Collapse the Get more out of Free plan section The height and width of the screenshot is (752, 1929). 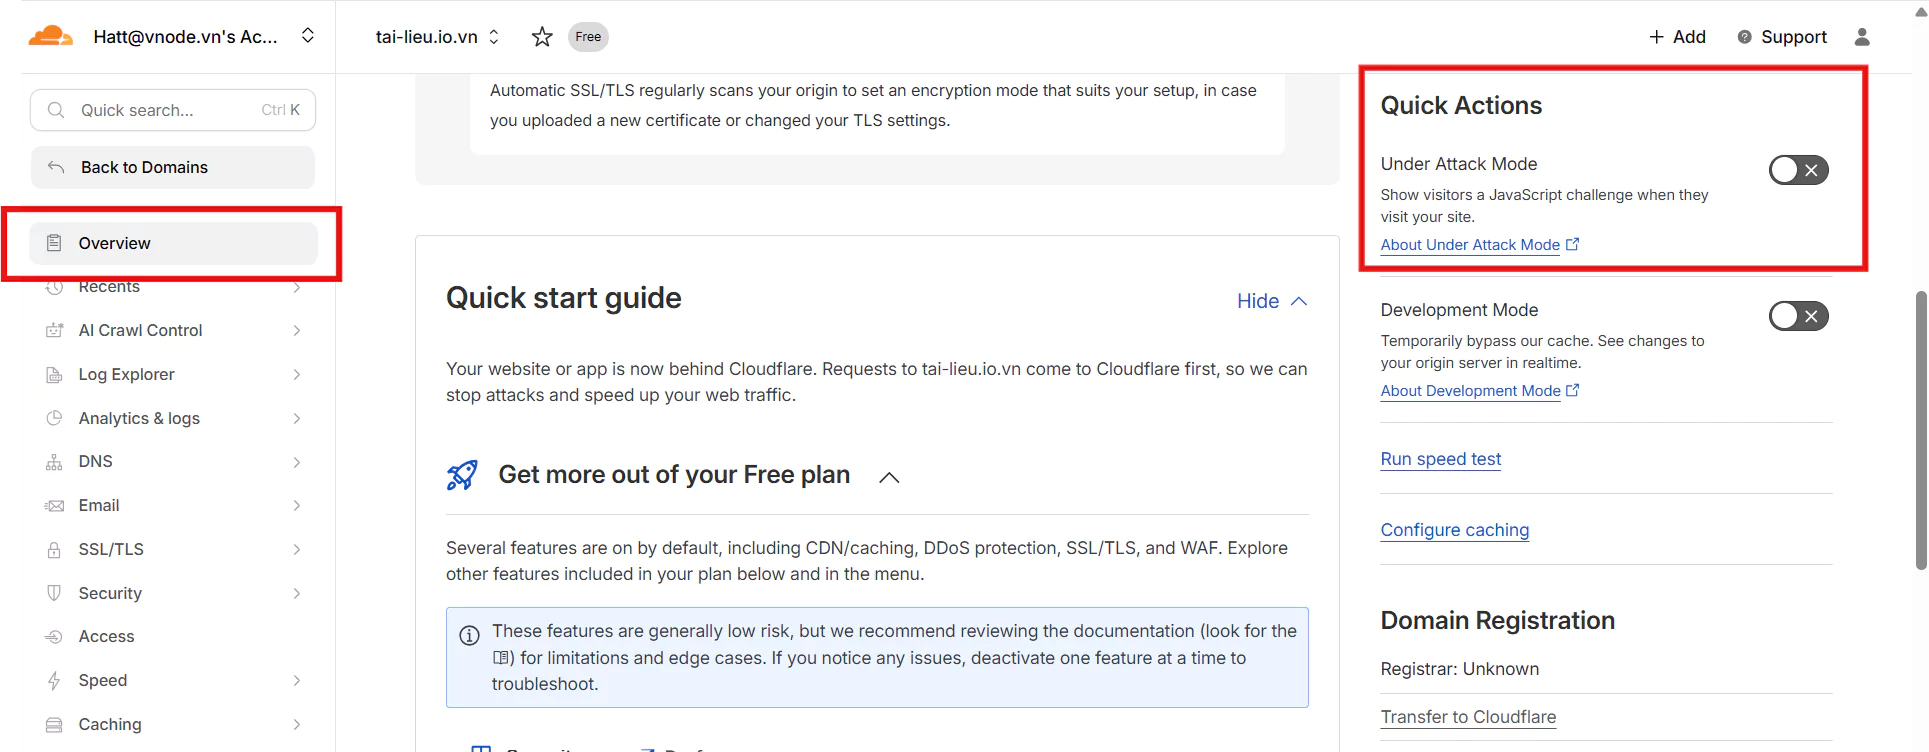point(889,477)
